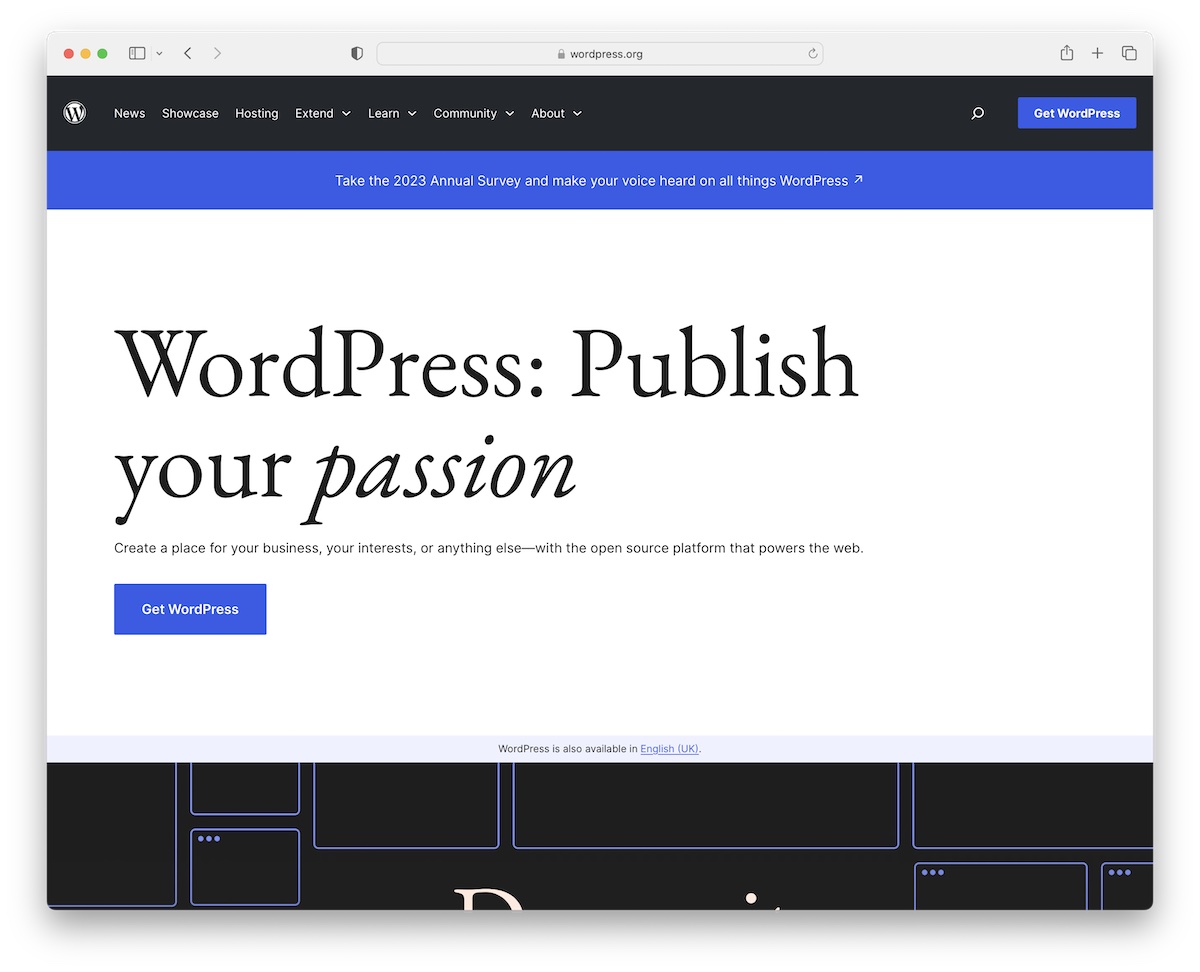Follow the 2023 Annual Survey banner link
The height and width of the screenshot is (972, 1200).
(599, 180)
